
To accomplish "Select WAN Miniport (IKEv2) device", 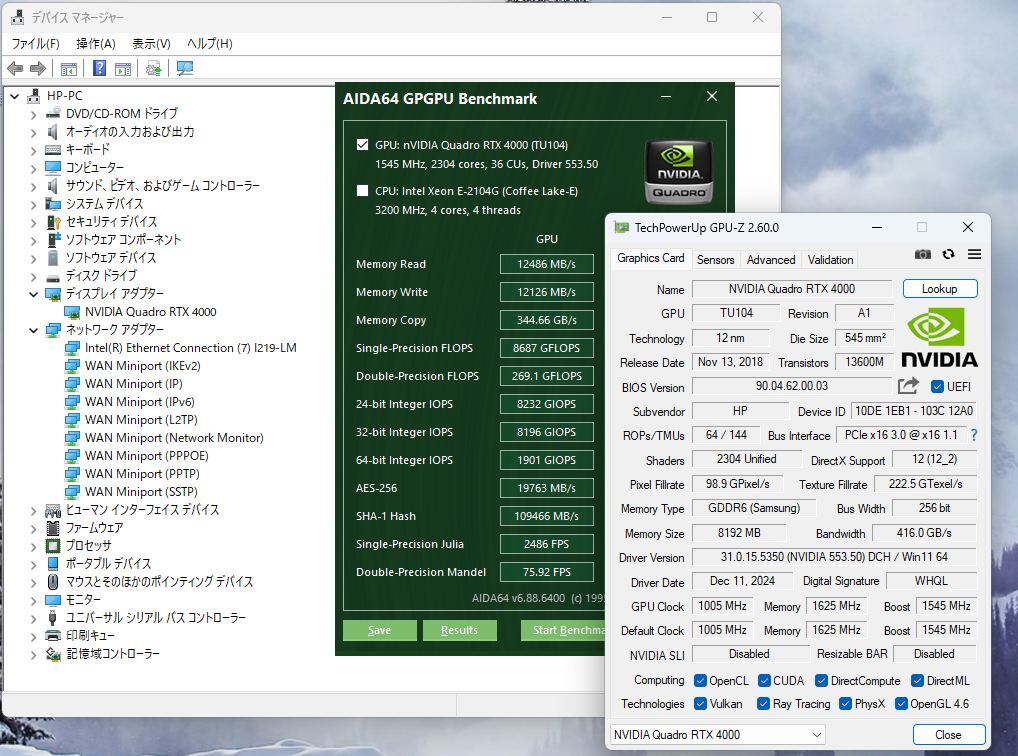I will [x=142, y=366].
